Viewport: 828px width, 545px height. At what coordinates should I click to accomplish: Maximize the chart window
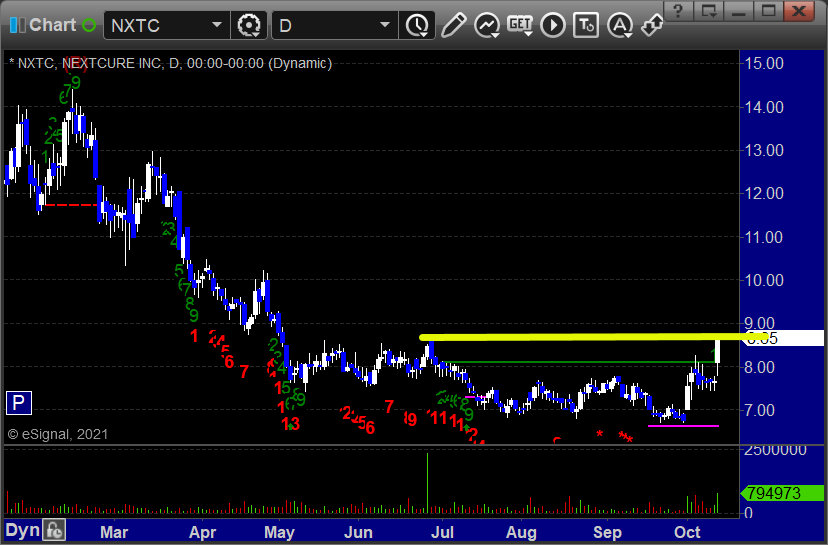click(x=769, y=11)
